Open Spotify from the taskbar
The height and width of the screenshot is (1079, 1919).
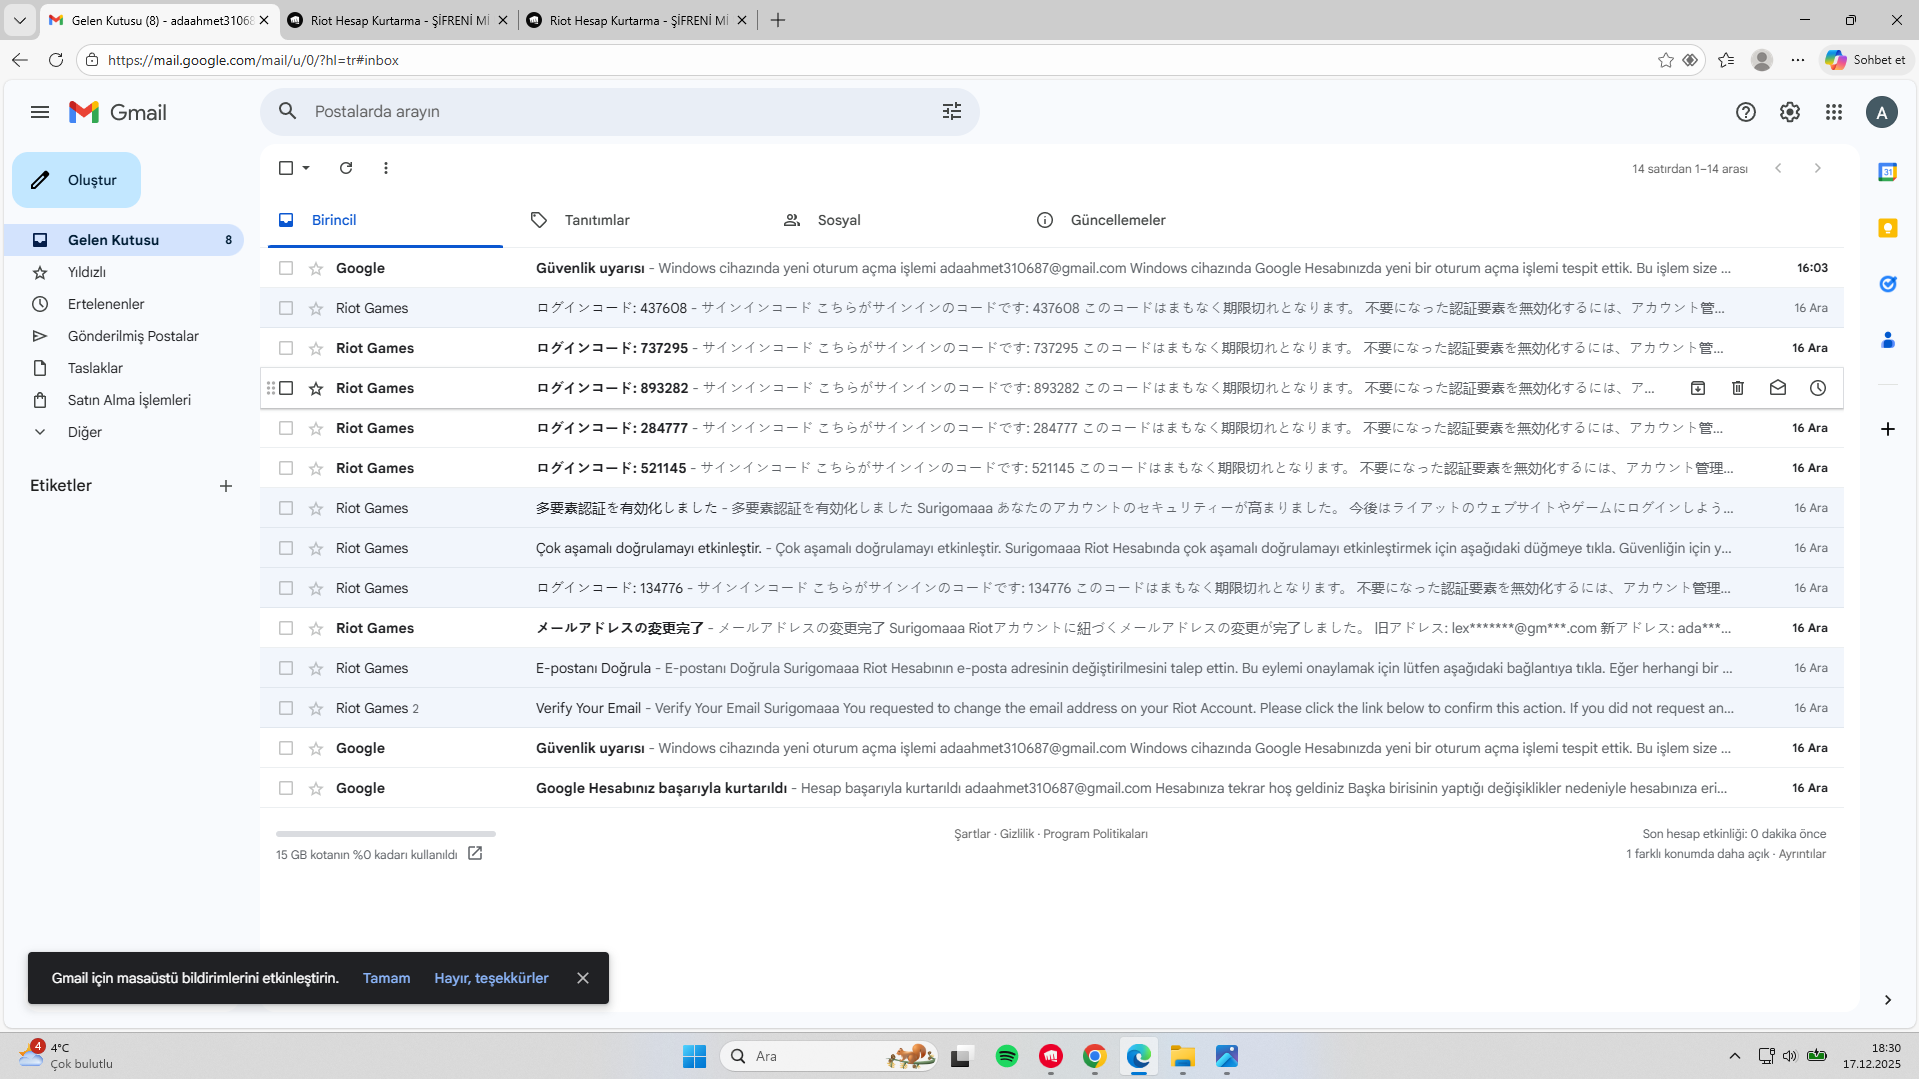1007,1056
